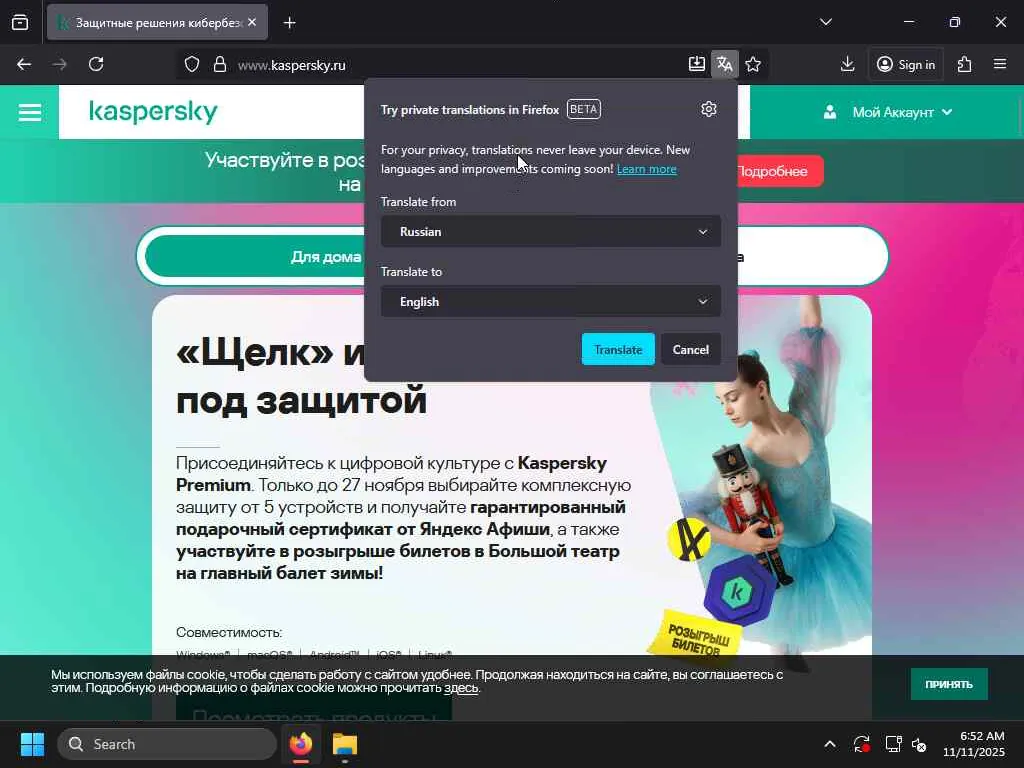The width and height of the screenshot is (1024, 768).
Task: Open Learn more link in translation panel
Action: (x=647, y=169)
